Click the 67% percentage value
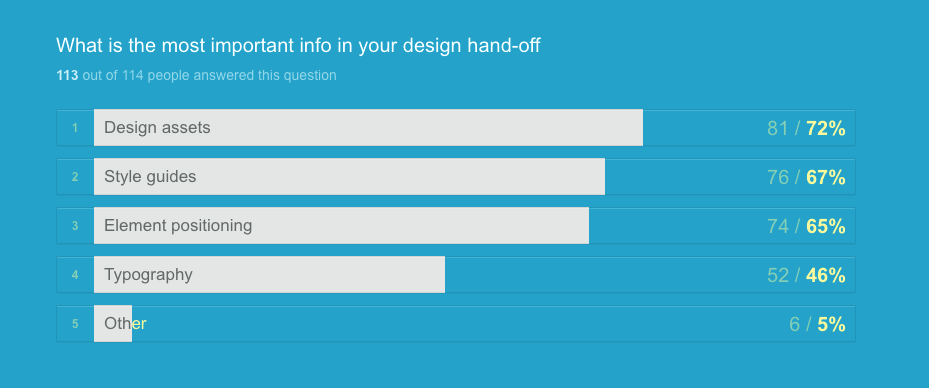This screenshot has width=929, height=388. (825, 177)
